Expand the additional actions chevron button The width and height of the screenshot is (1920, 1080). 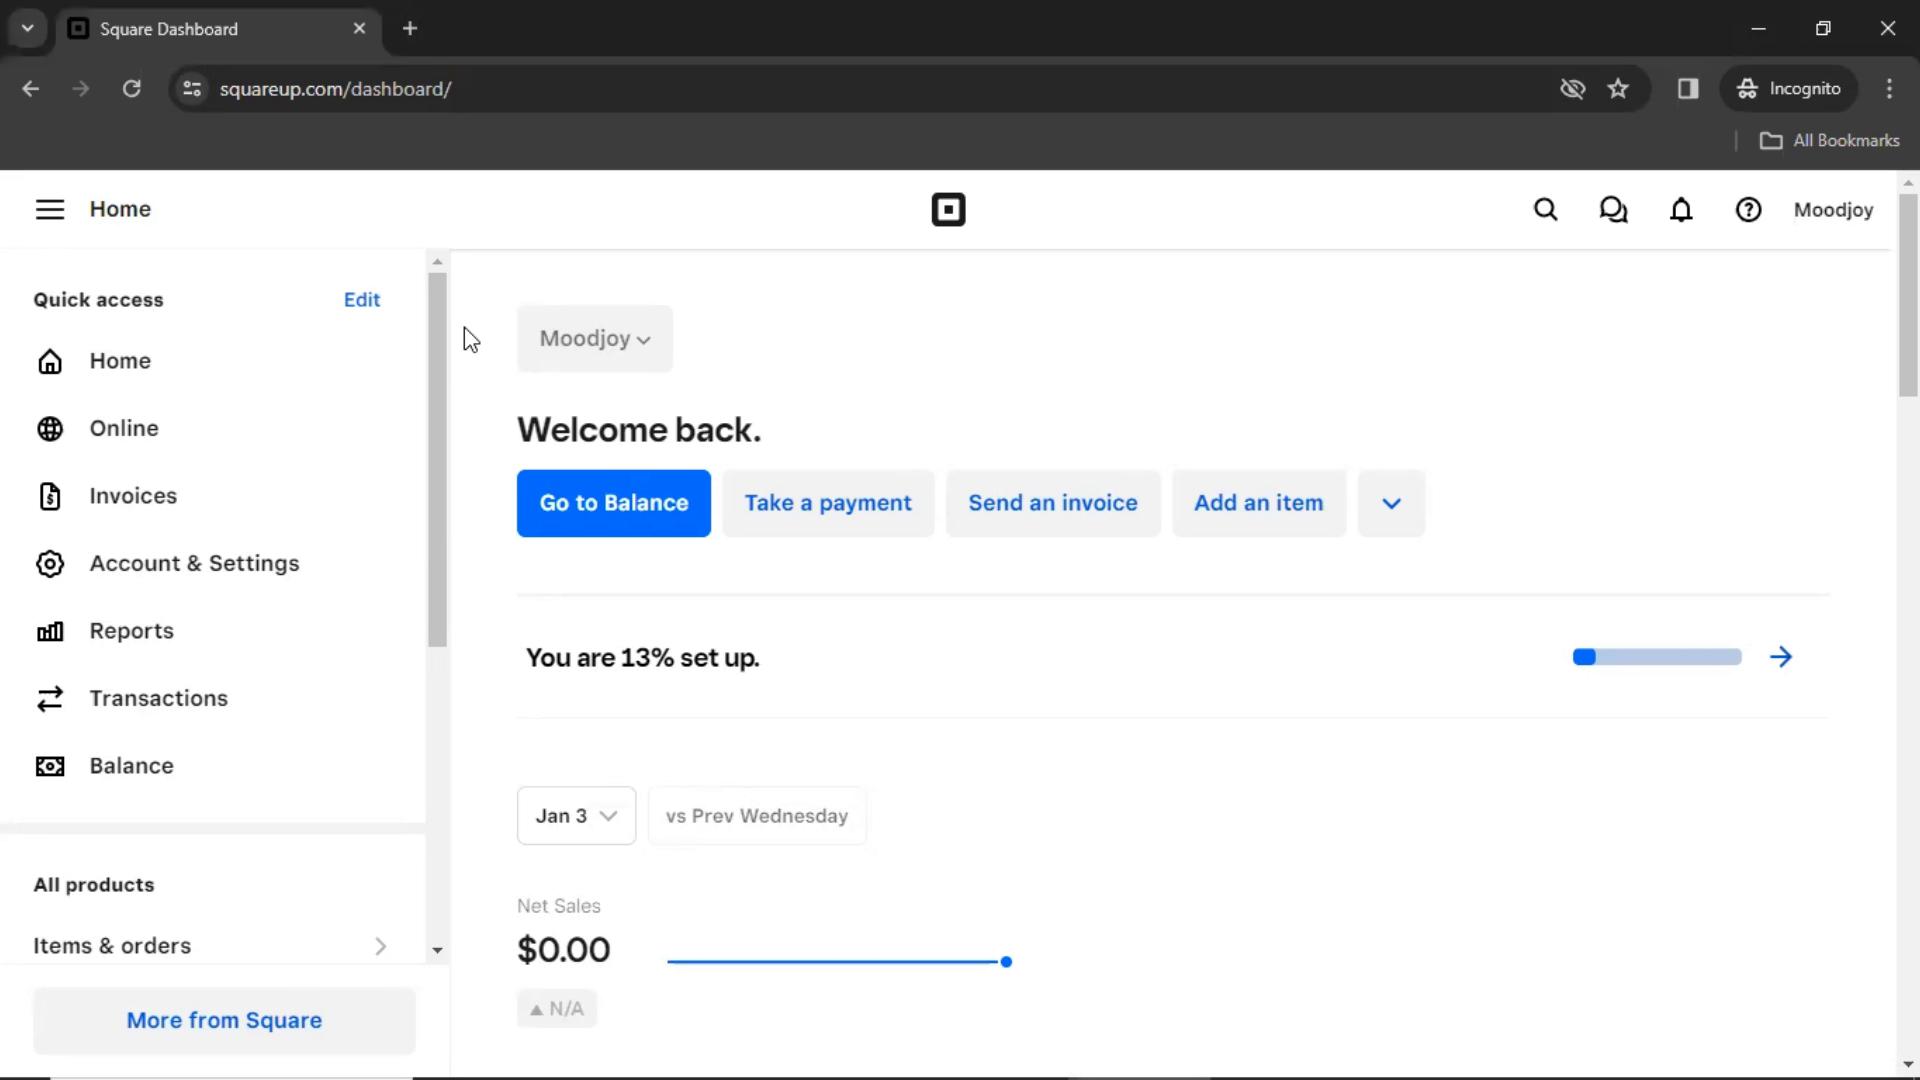(1391, 502)
